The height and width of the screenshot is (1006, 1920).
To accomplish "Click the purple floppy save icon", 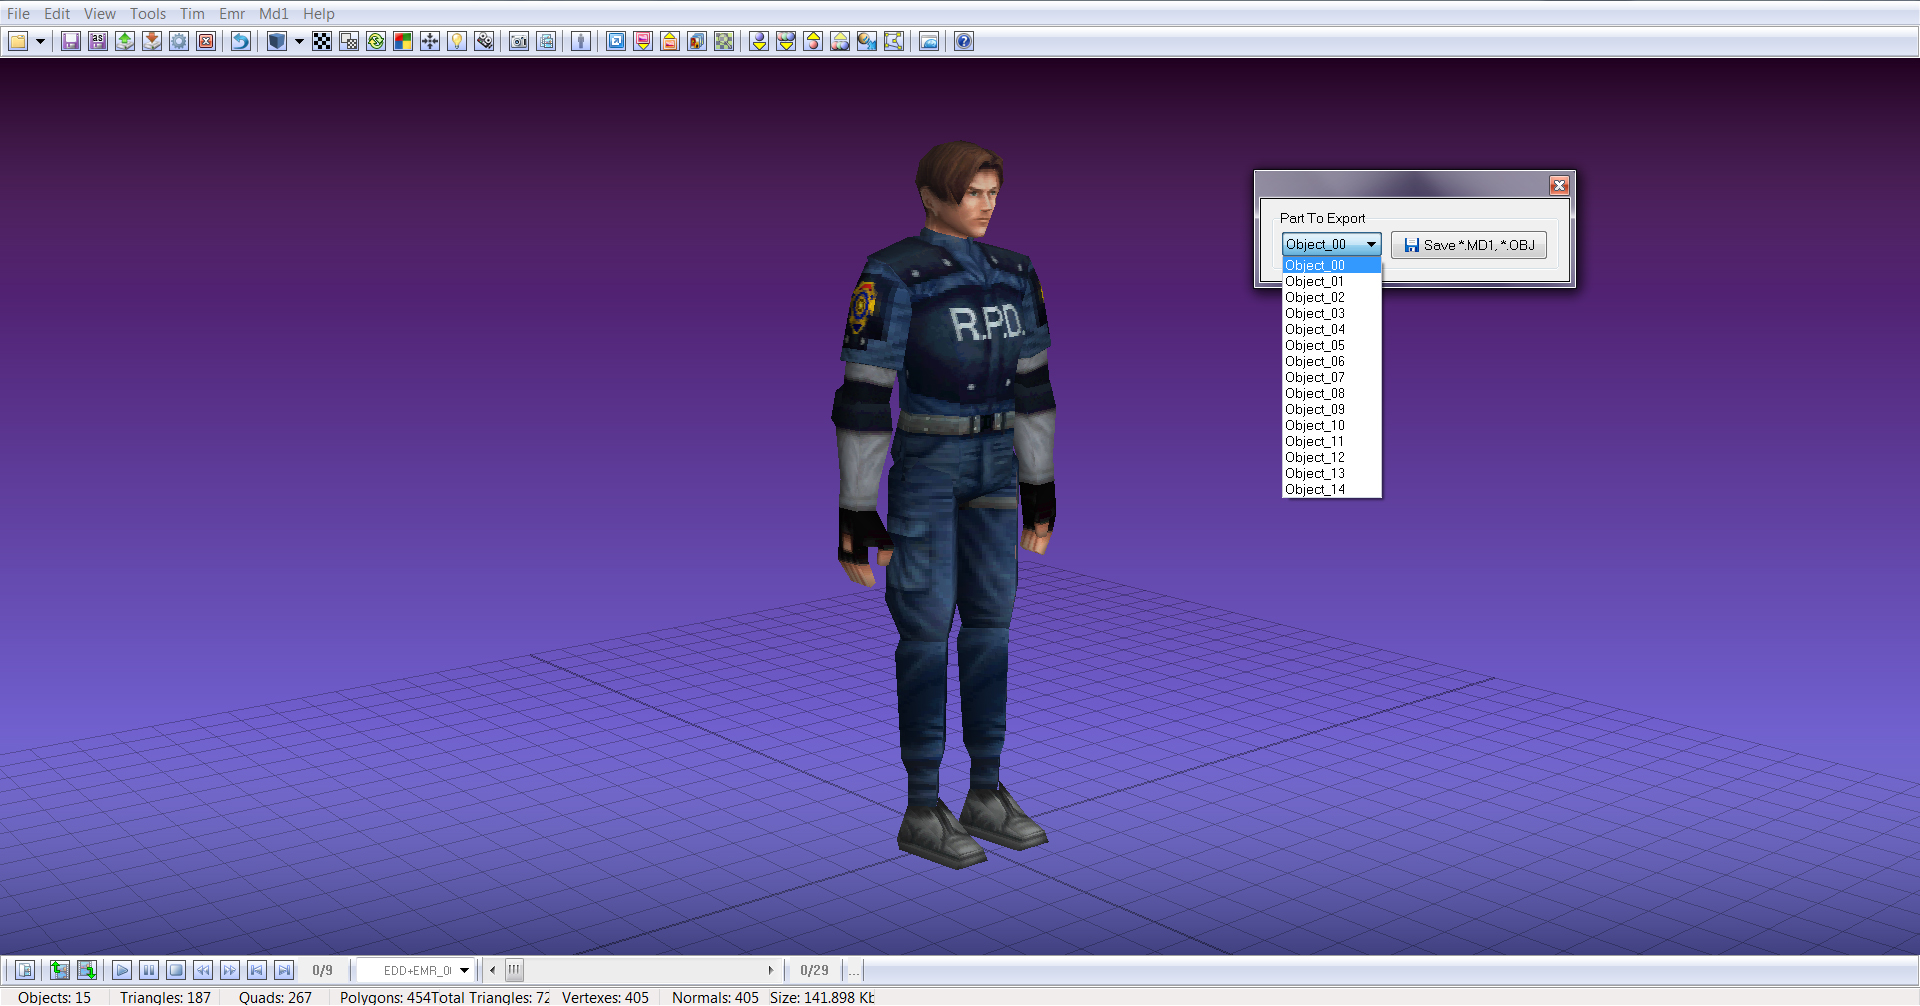I will click(x=71, y=41).
